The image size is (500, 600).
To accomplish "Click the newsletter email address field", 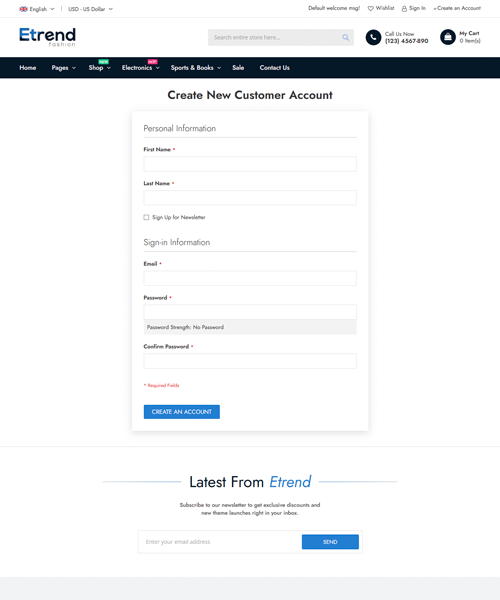I will (x=220, y=542).
